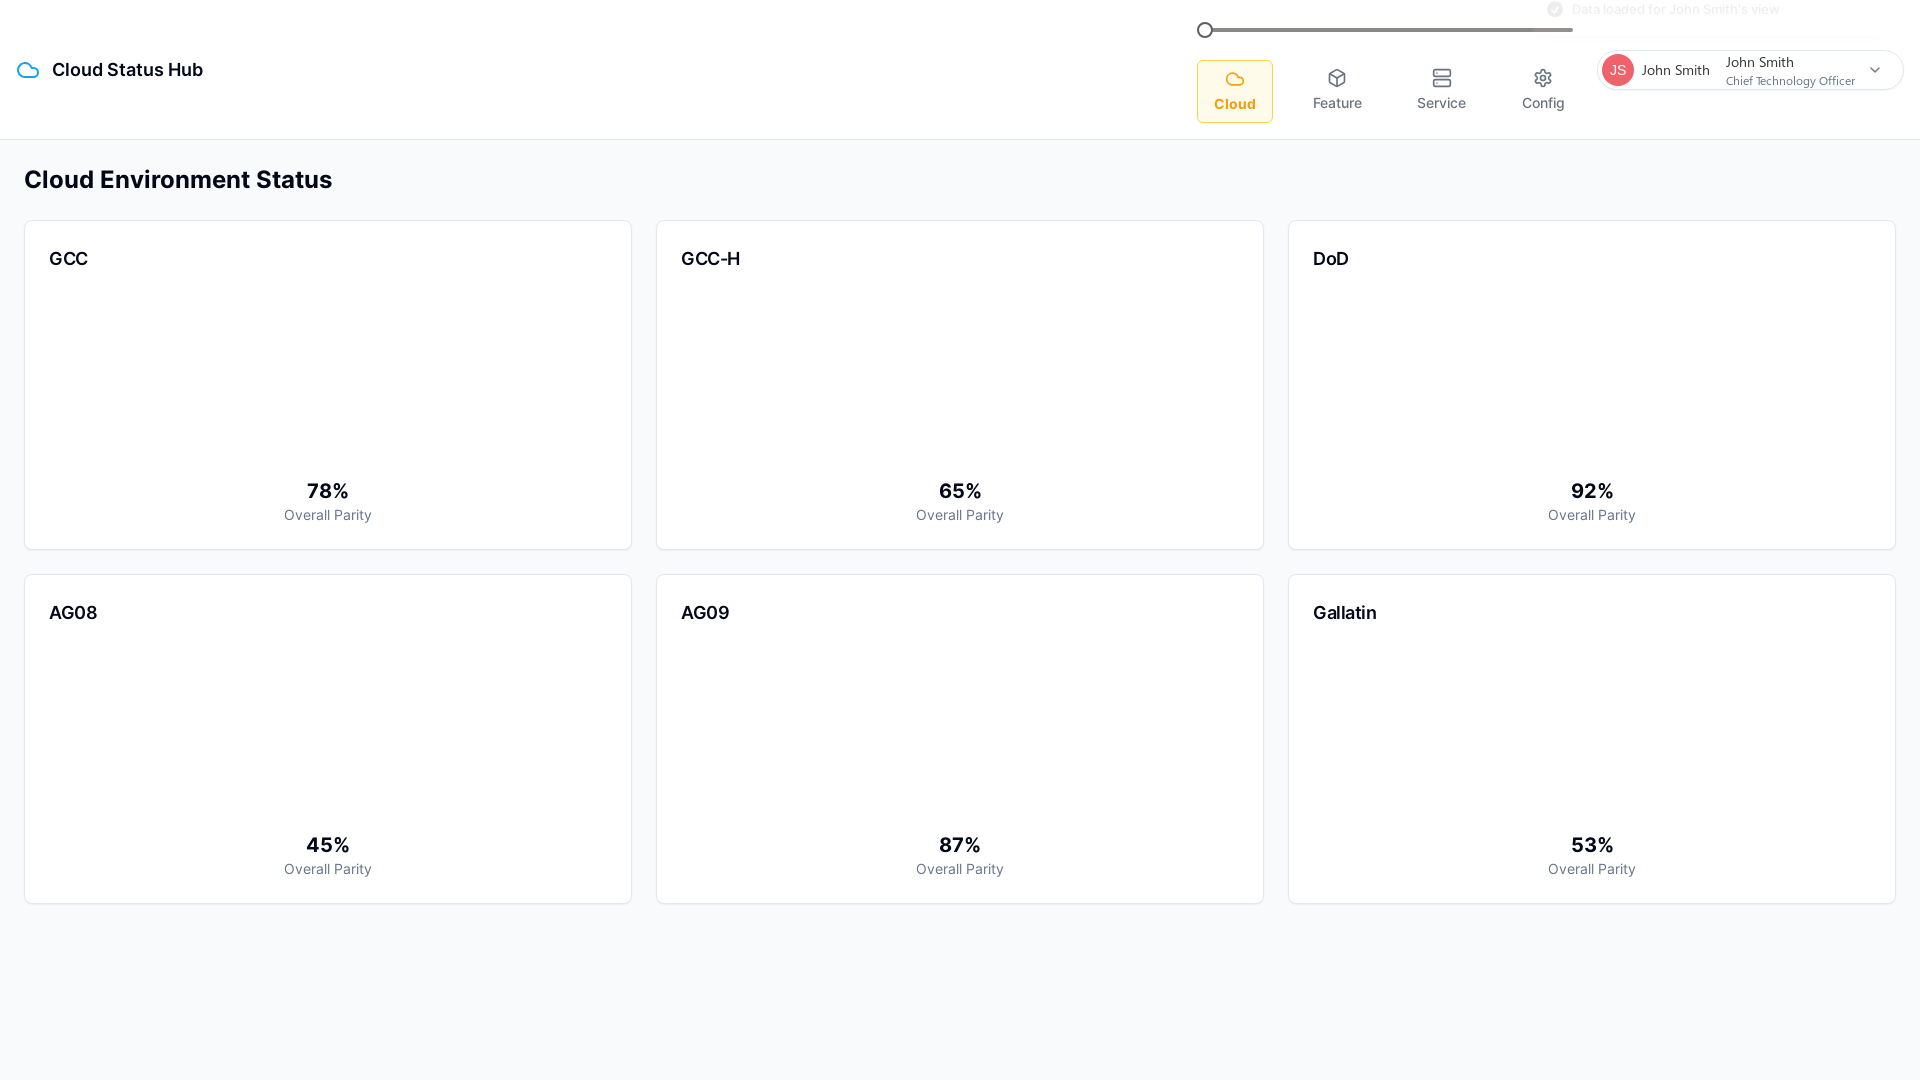This screenshot has height=1080, width=1920.
Task: Select the Gallatin card title
Action: 1345,613
